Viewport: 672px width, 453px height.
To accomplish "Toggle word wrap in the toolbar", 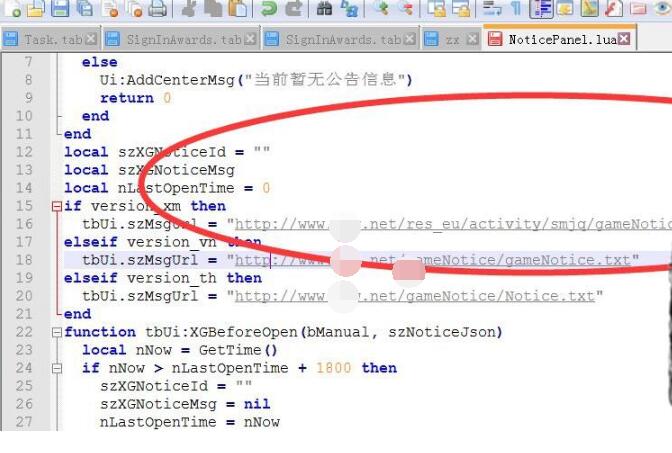I will pos(493,9).
